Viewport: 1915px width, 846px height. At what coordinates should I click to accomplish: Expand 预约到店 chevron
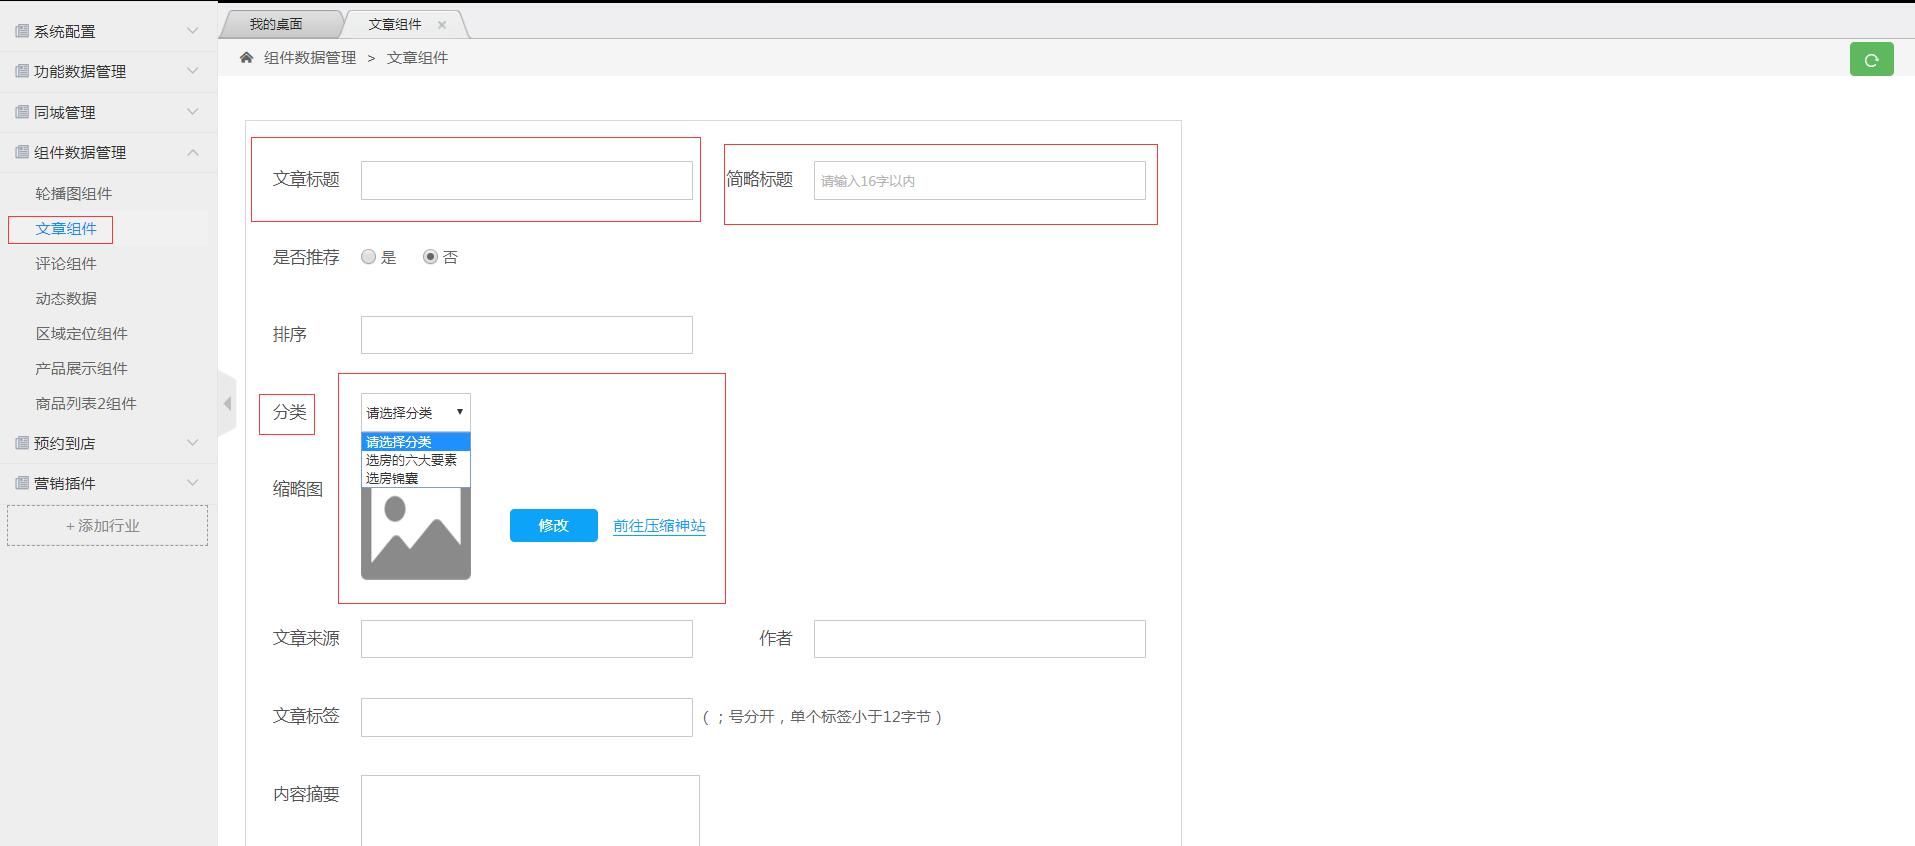point(193,443)
